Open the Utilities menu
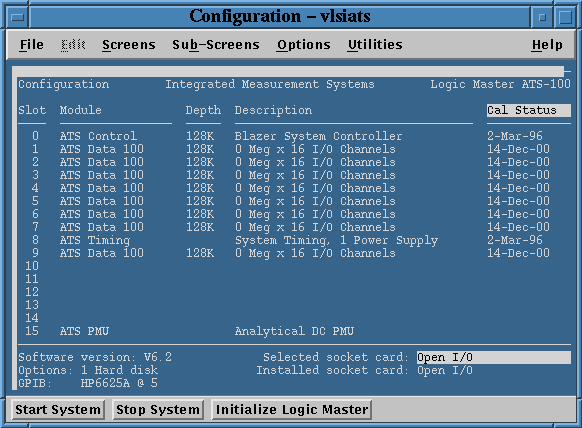Image resolution: width=582 pixels, height=428 pixels. pos(375,45)
